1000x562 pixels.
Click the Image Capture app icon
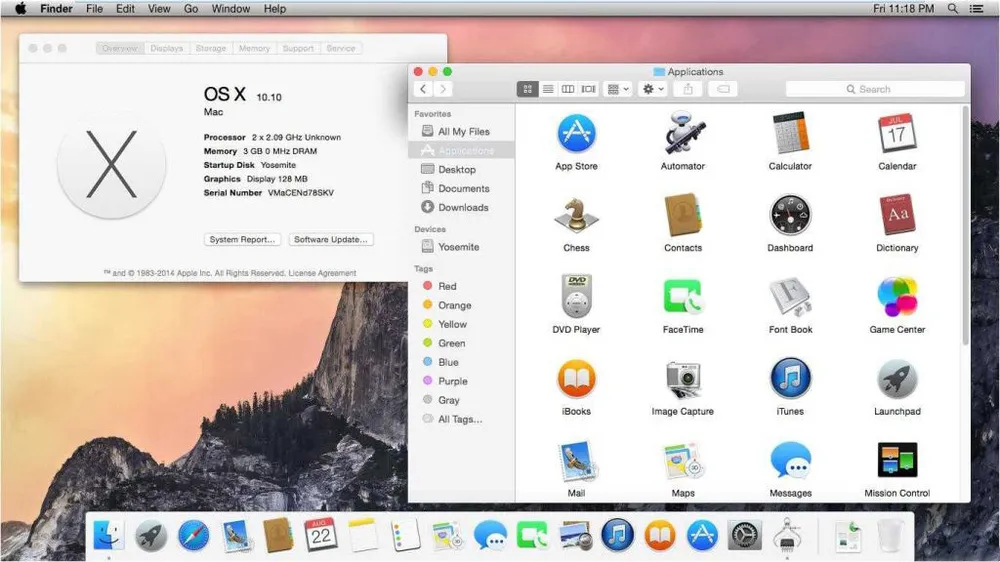pos(683,379)
